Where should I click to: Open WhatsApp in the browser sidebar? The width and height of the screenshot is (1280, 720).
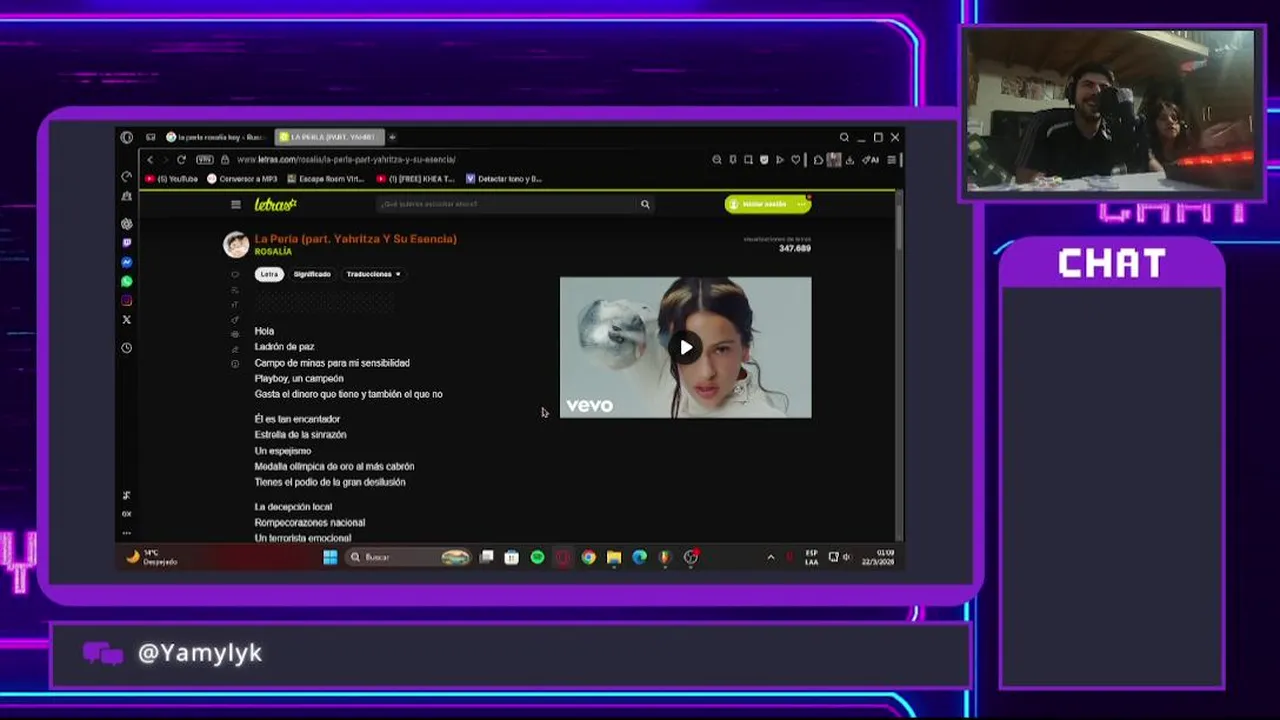[x=126, y=282]
